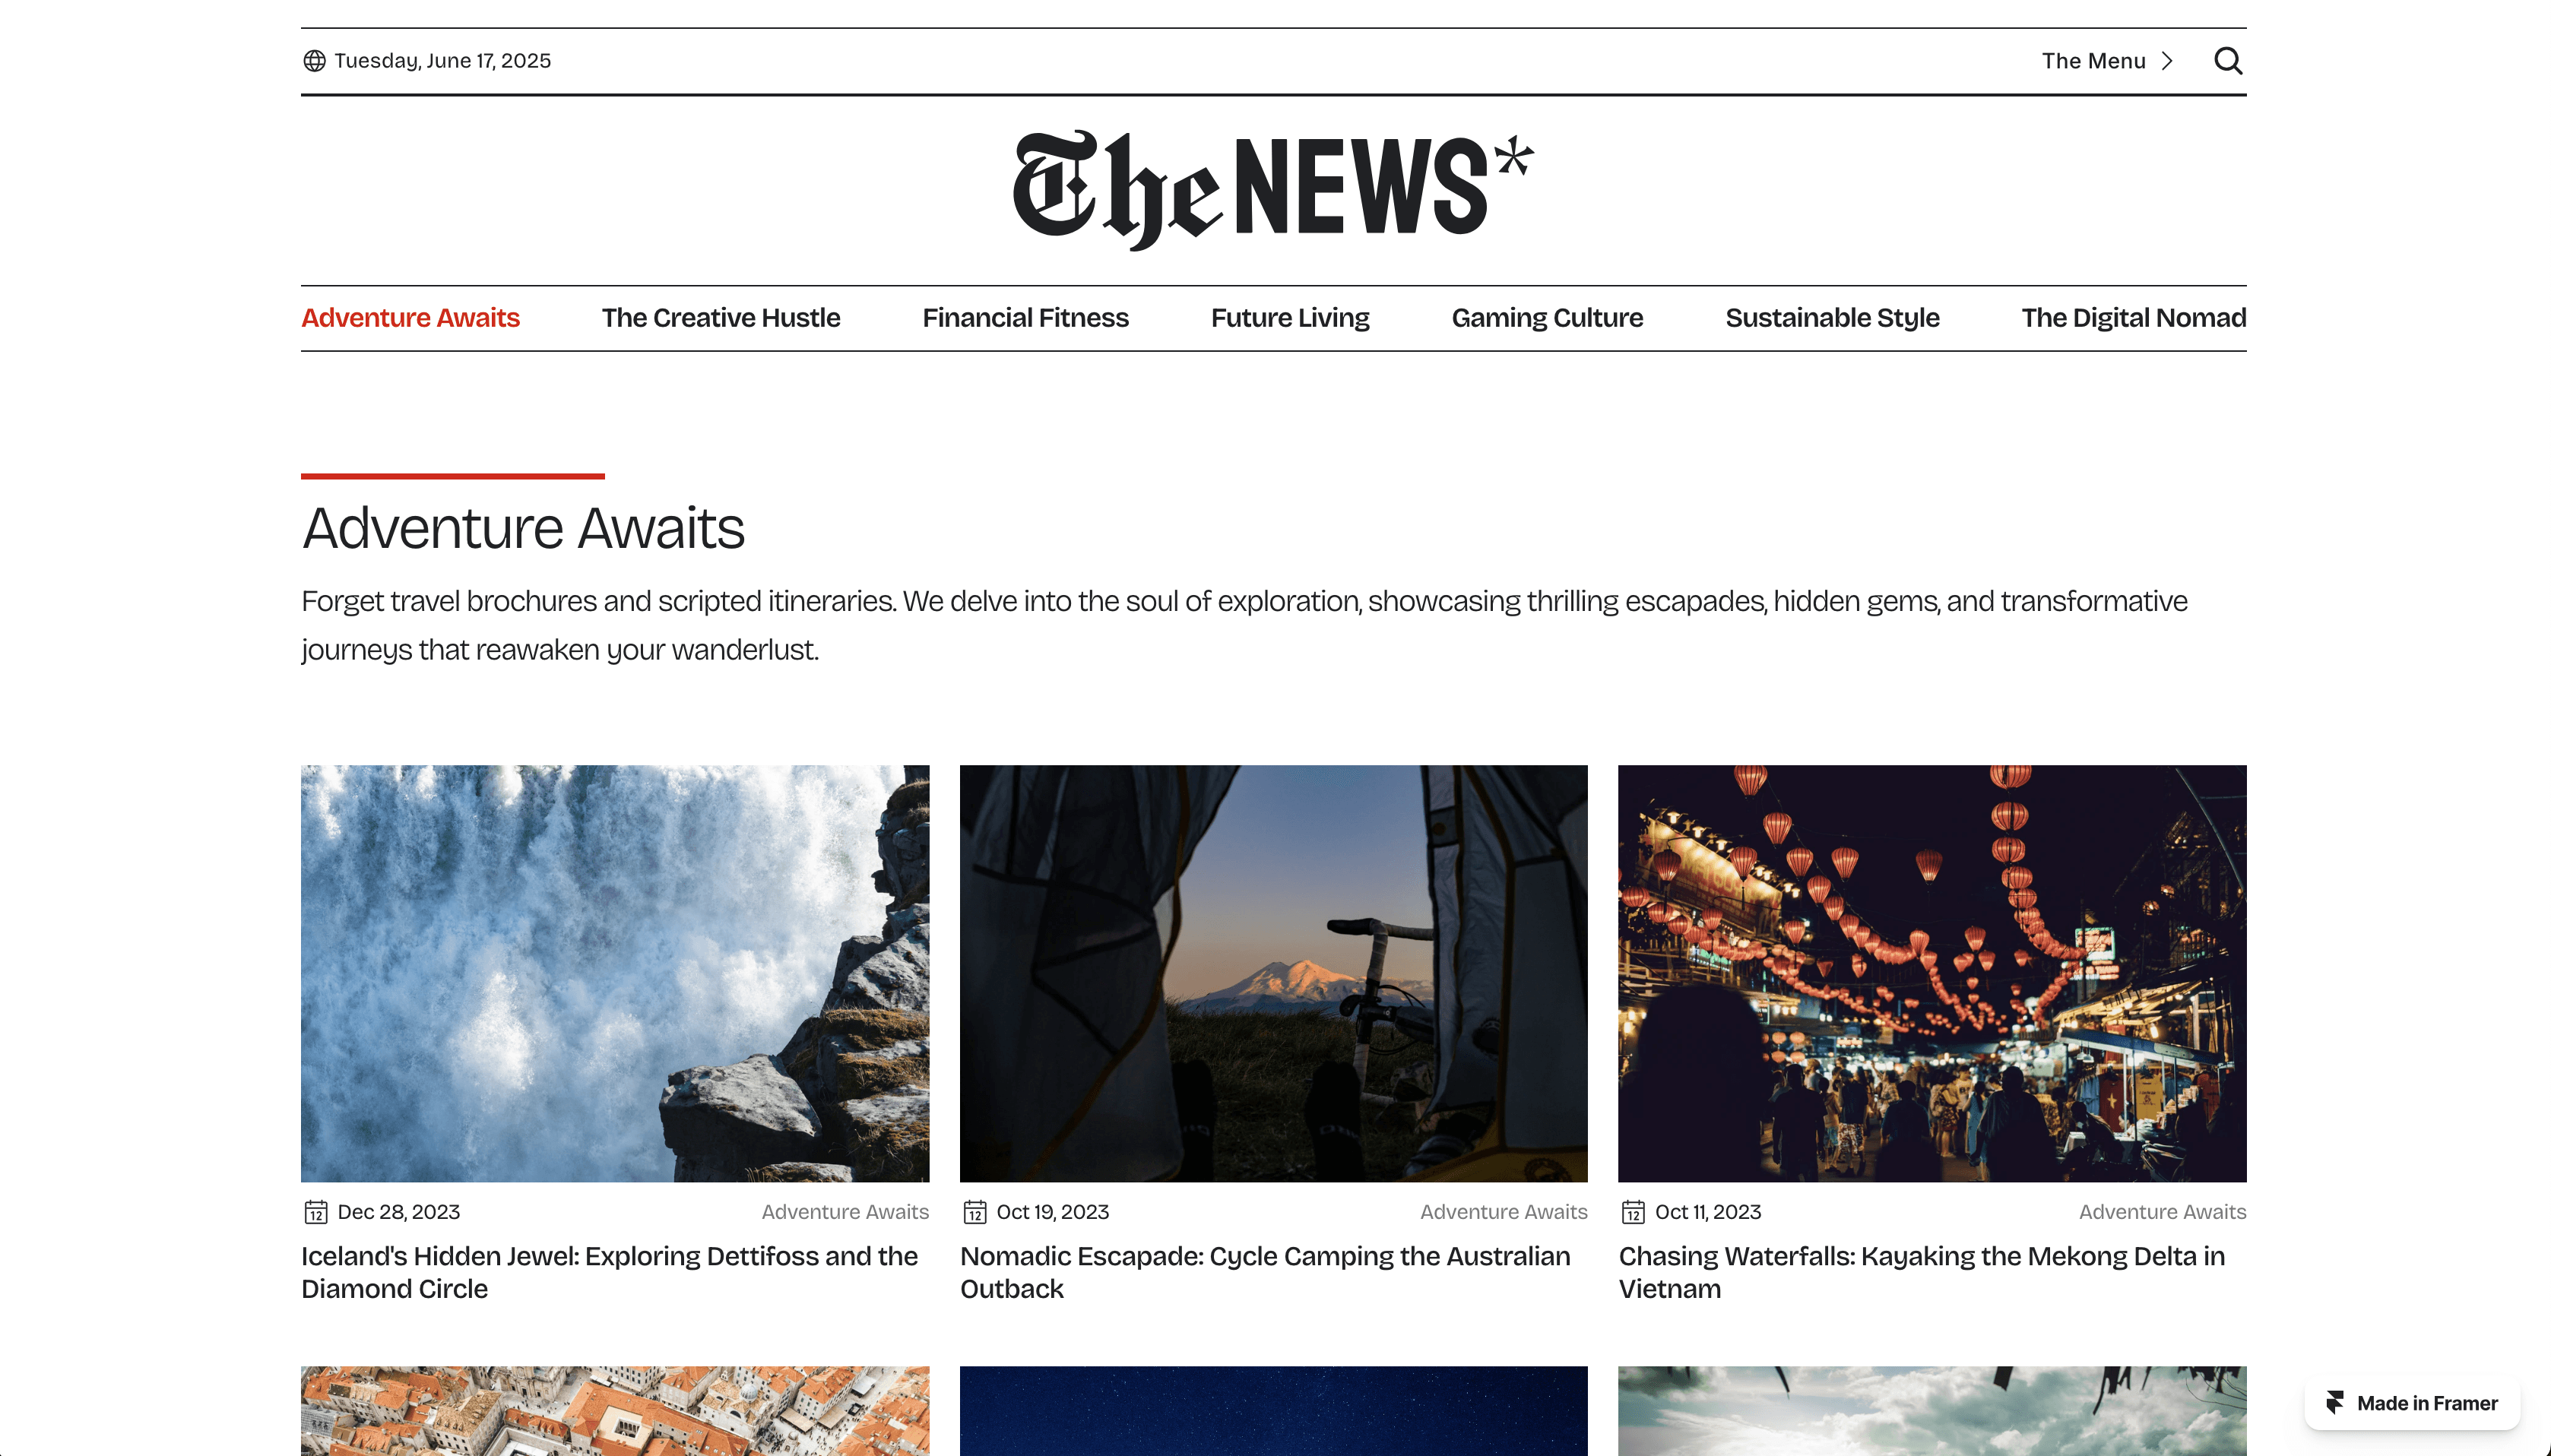Navigate to Gaming Culture

1547,318
